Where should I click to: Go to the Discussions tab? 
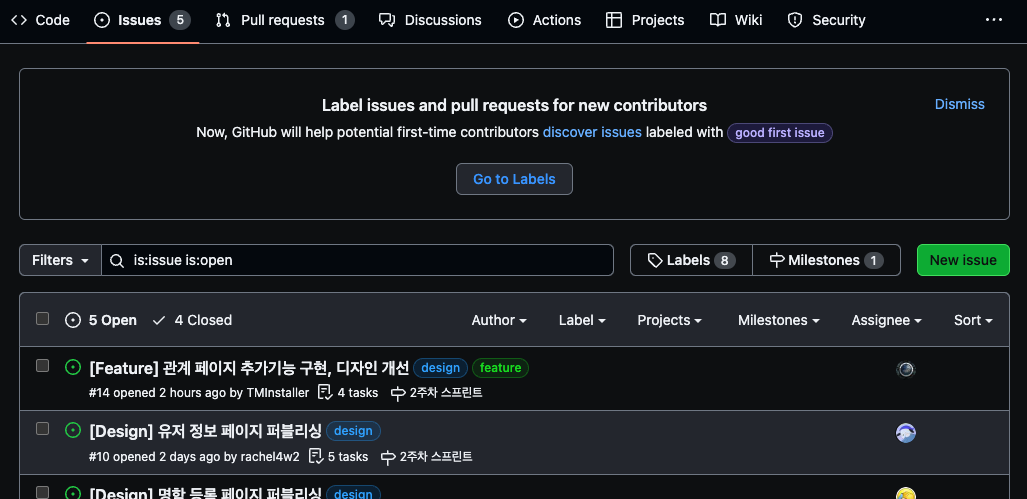(430, 20)
